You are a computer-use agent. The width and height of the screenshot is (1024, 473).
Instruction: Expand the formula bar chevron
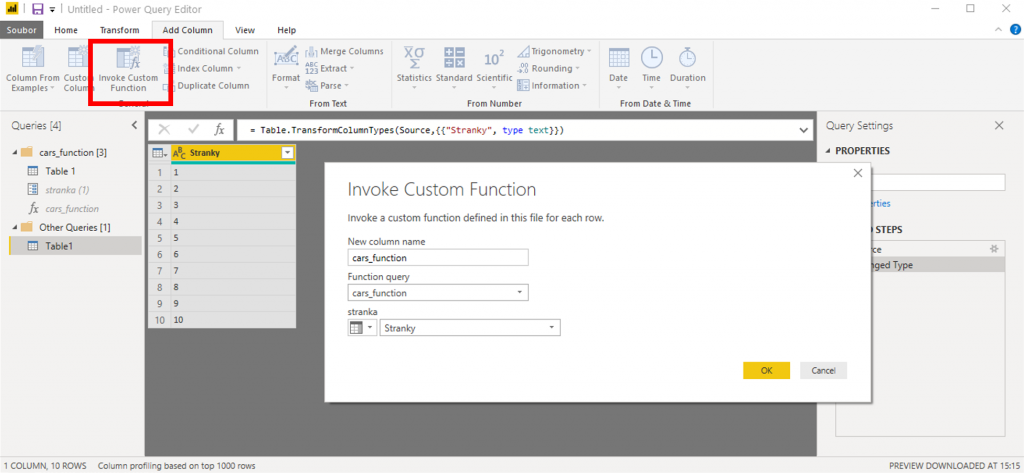point(803,131)
